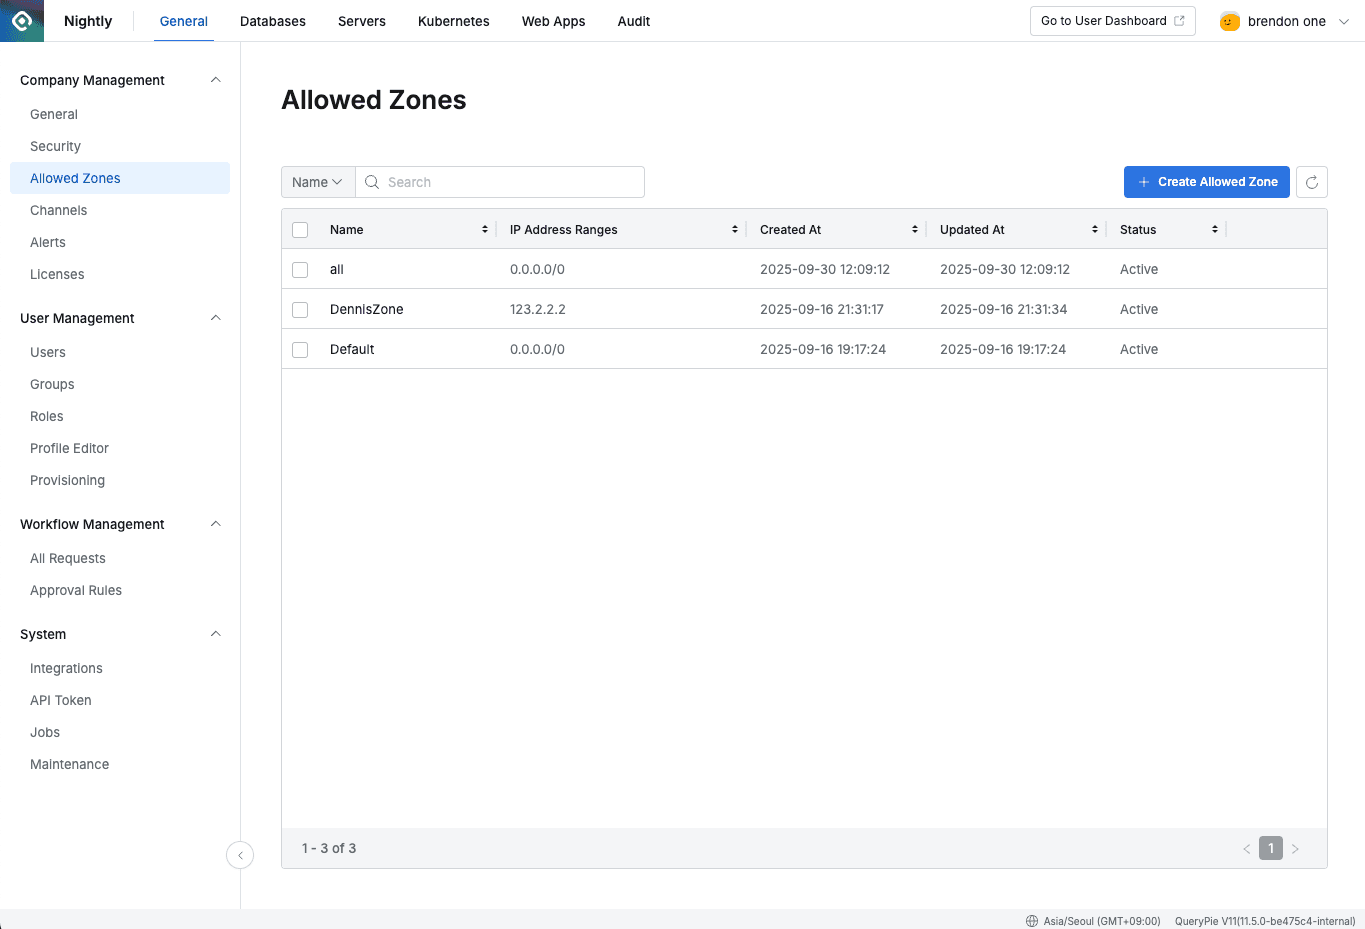The height and width of the screenshot is (929, 1365).
Task: Click the brendon one avatar icon
Action: 1229,20
